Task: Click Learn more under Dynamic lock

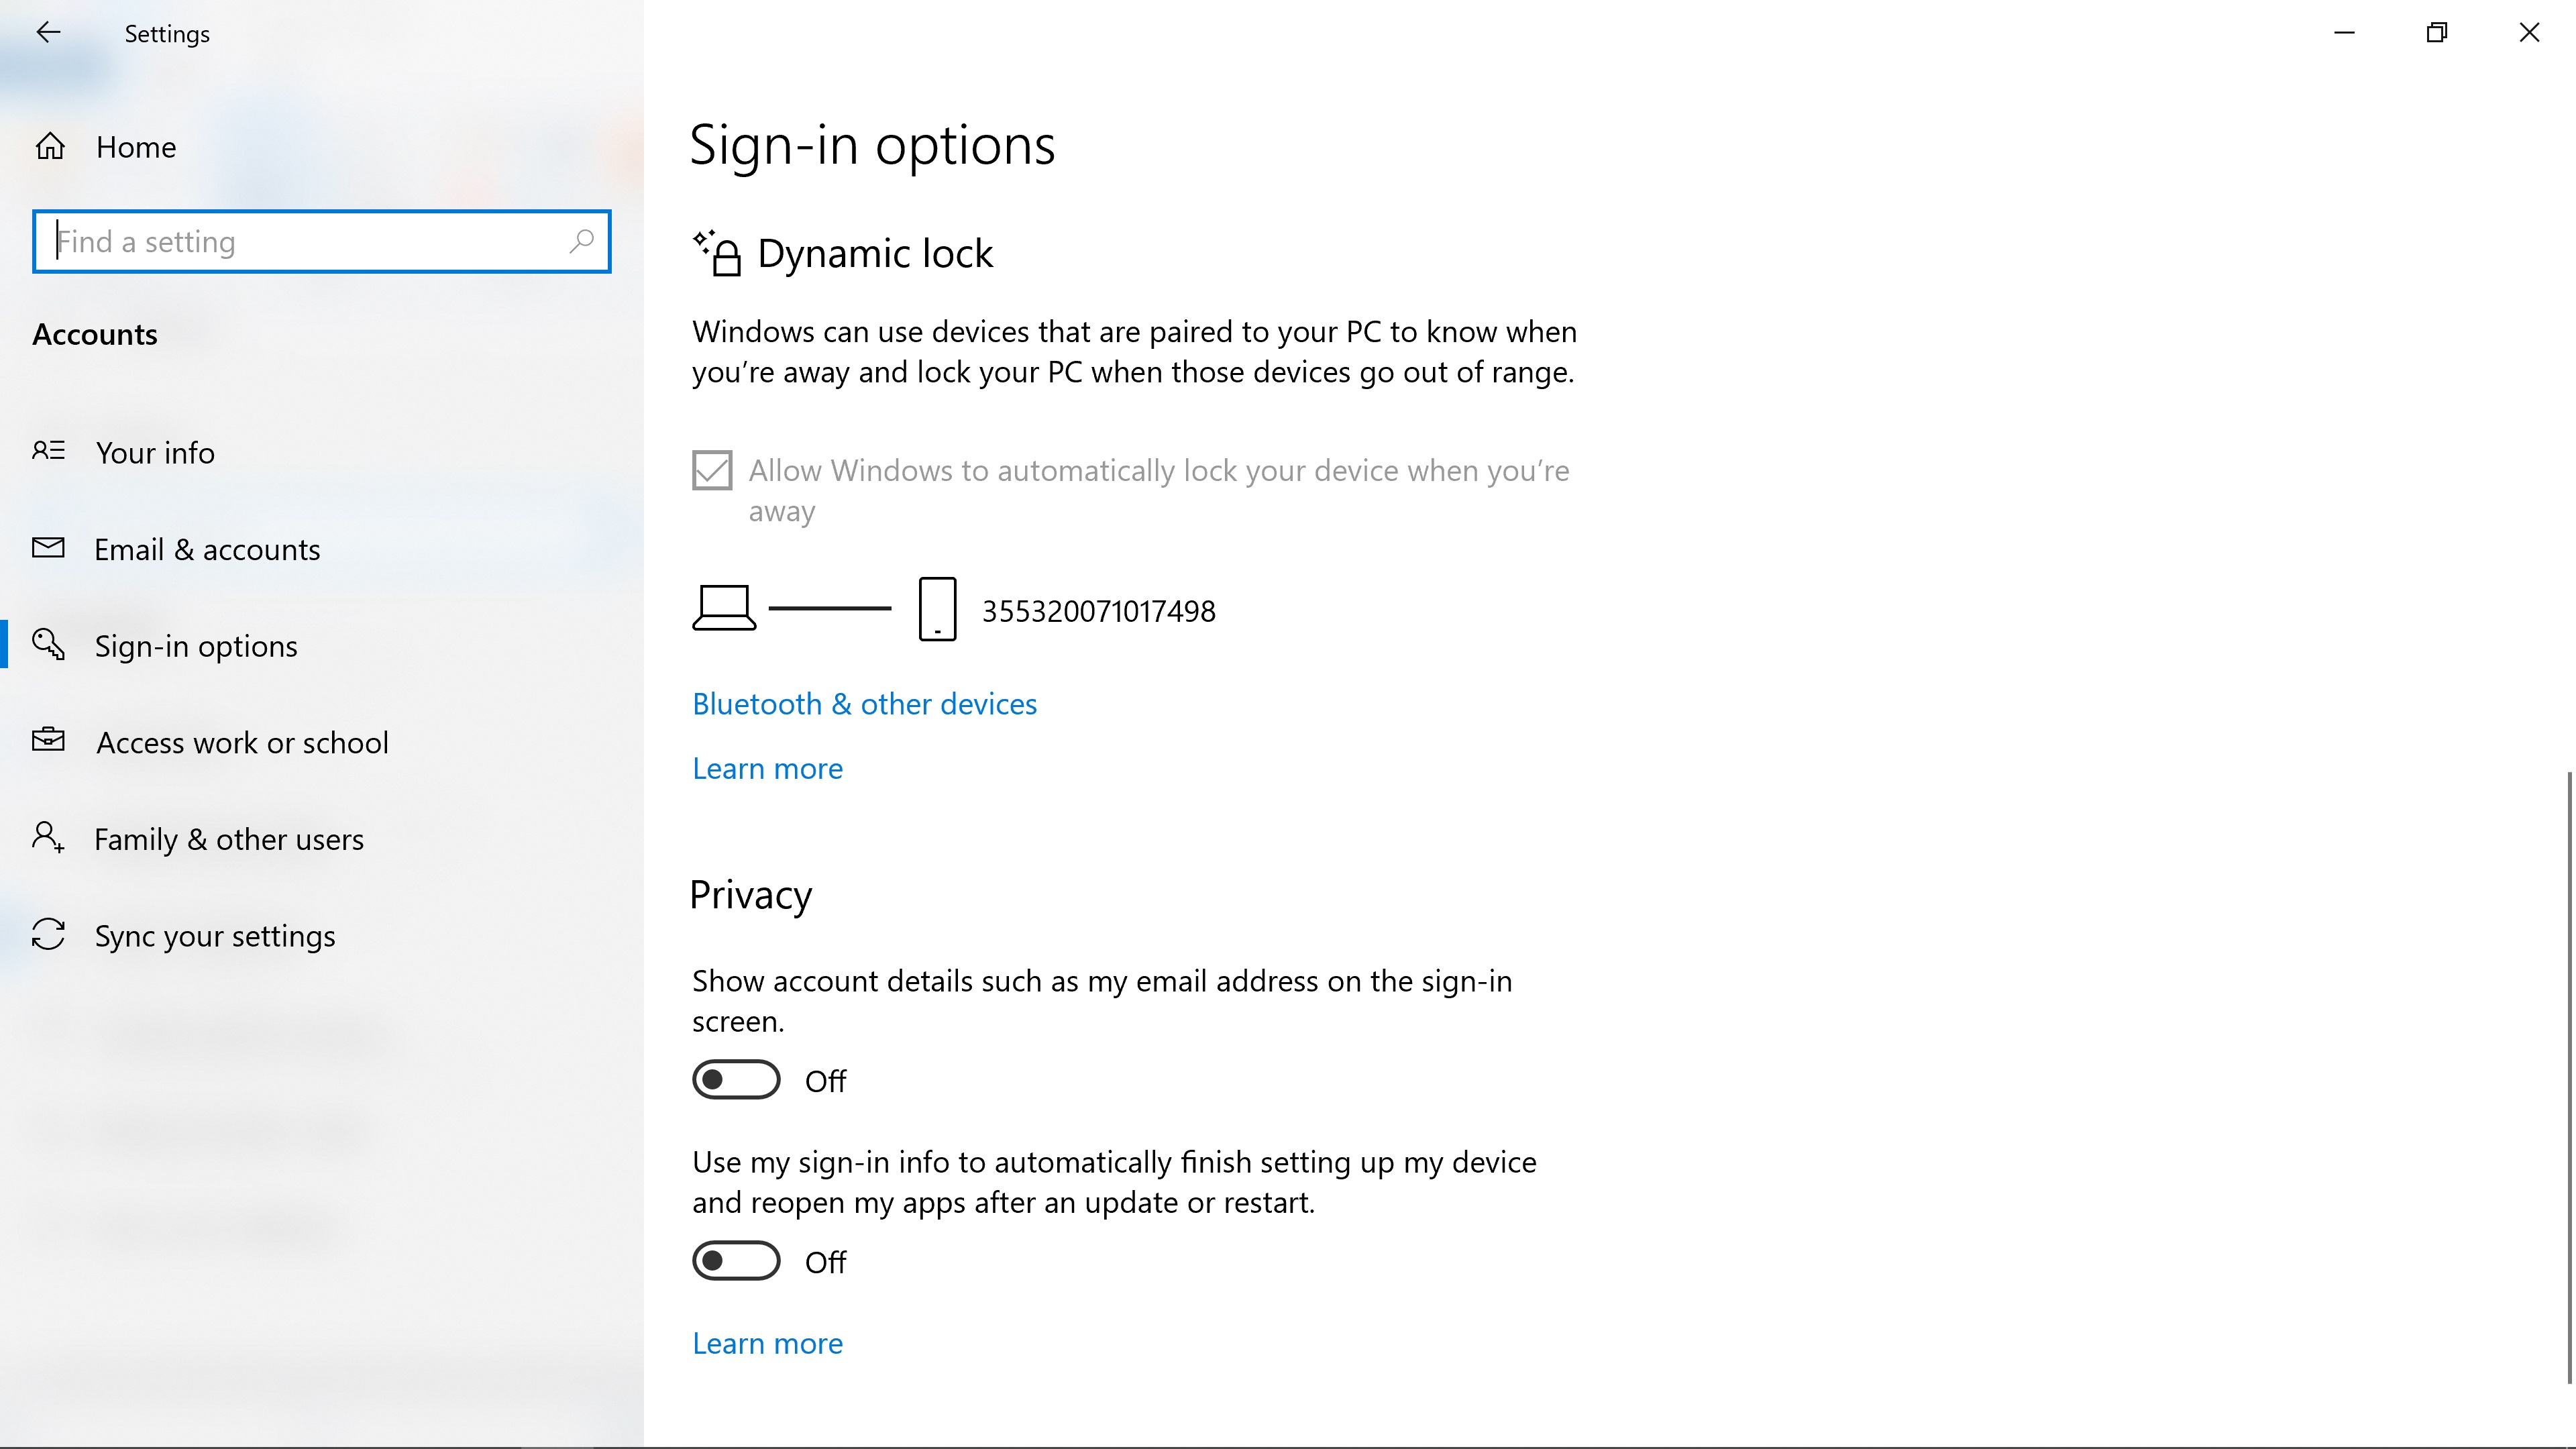Action: pos(767,768)
